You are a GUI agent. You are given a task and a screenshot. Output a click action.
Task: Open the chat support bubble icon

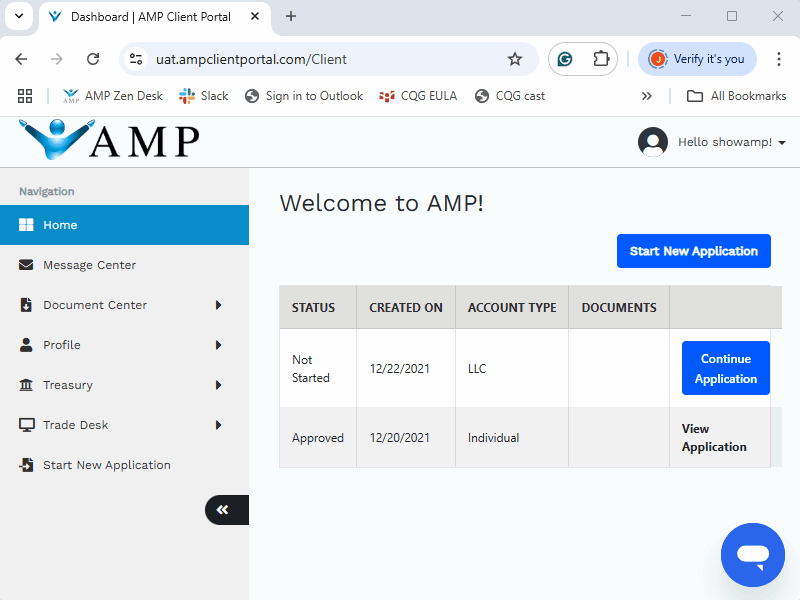(753, 555)
